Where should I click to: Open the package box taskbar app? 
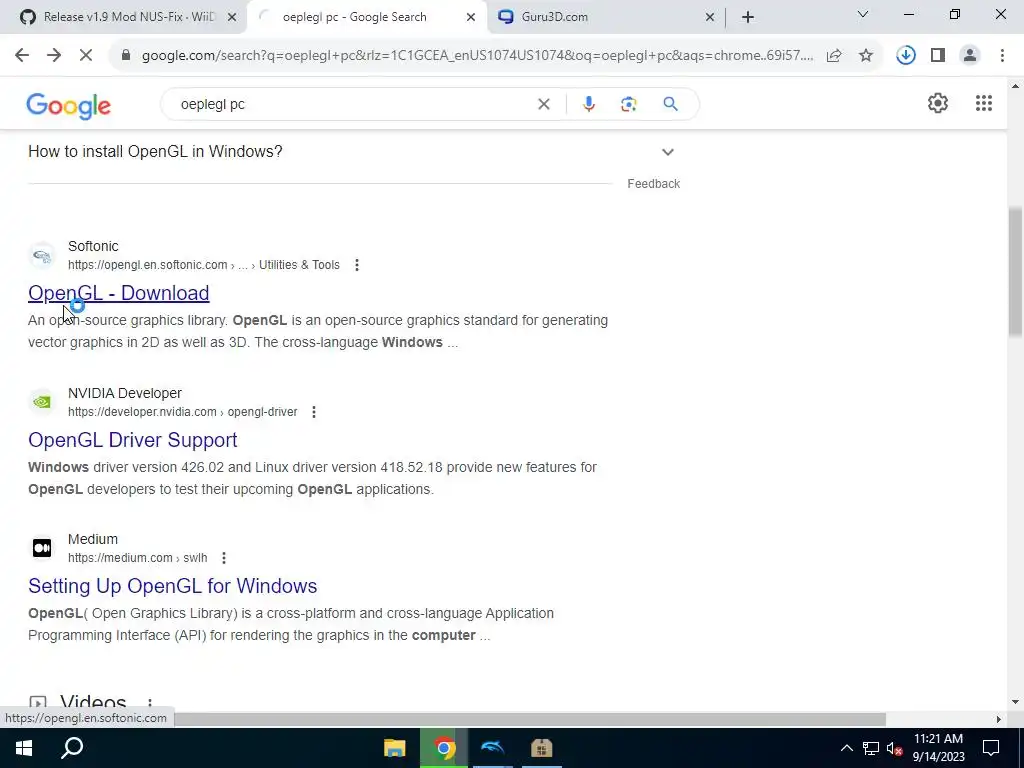coord(541,748)
